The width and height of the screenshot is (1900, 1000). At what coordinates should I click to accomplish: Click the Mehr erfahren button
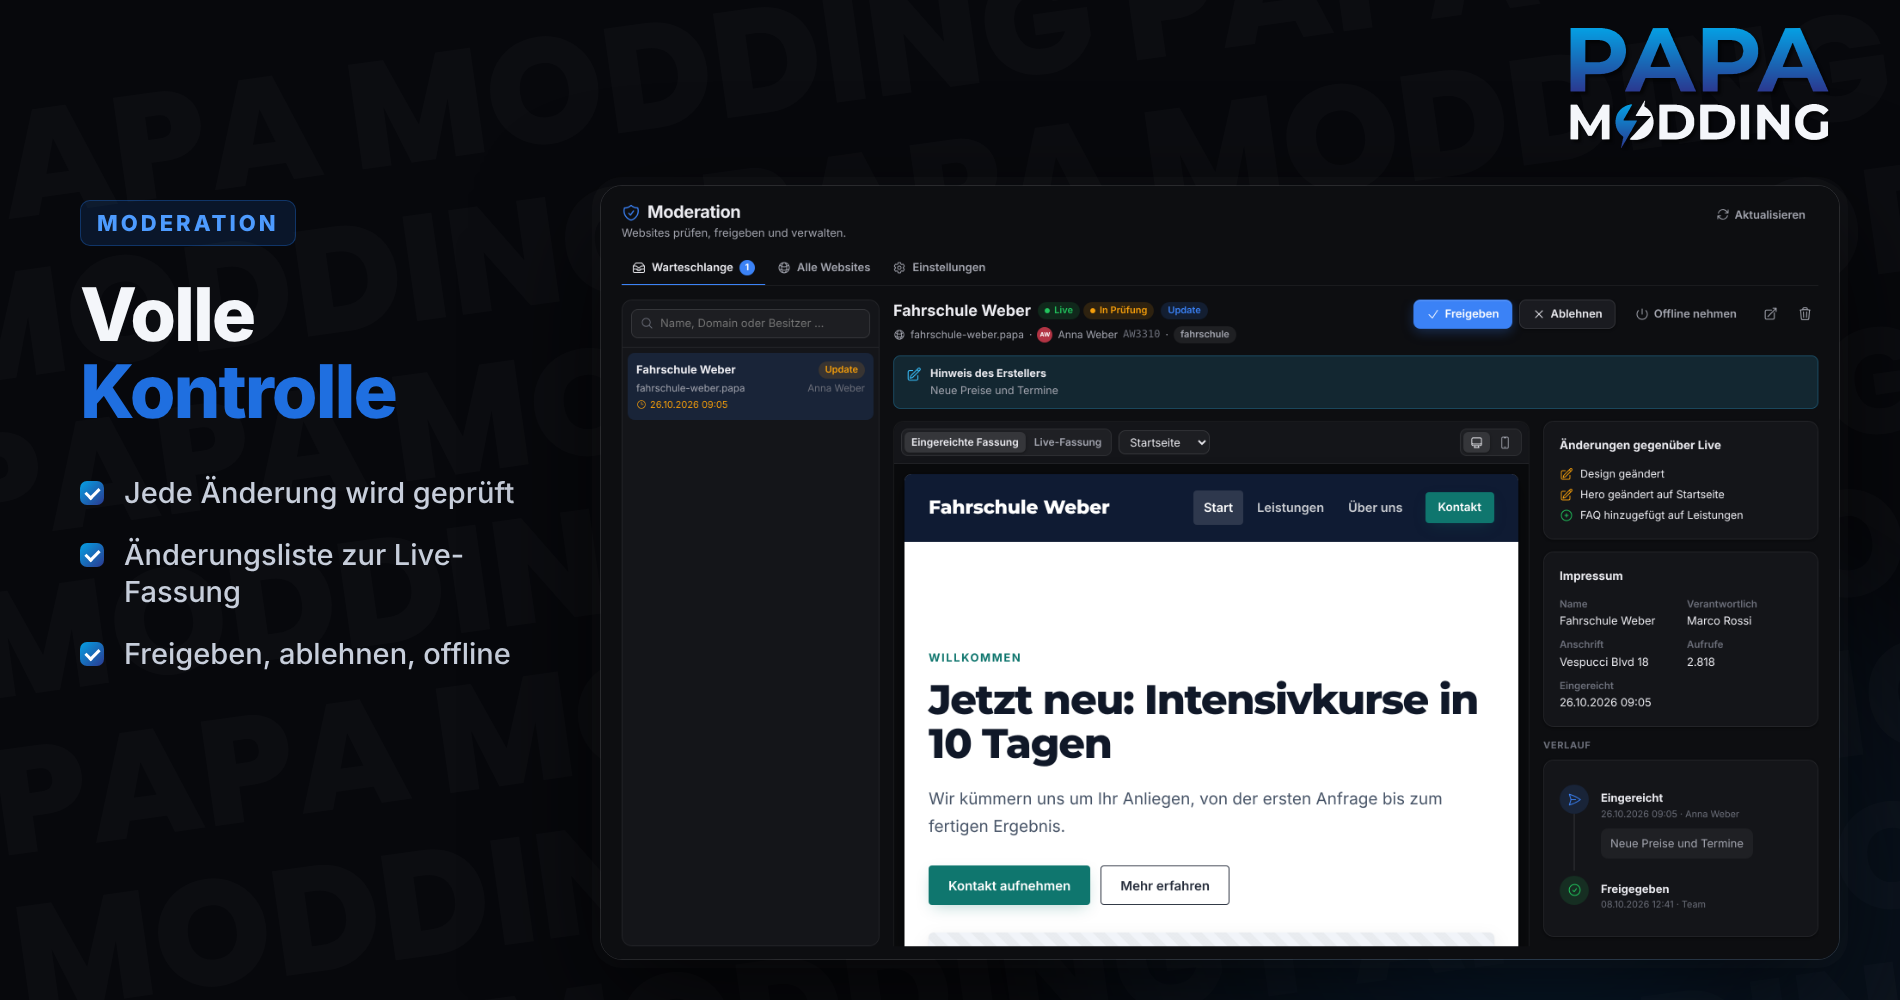(1165, 886)
